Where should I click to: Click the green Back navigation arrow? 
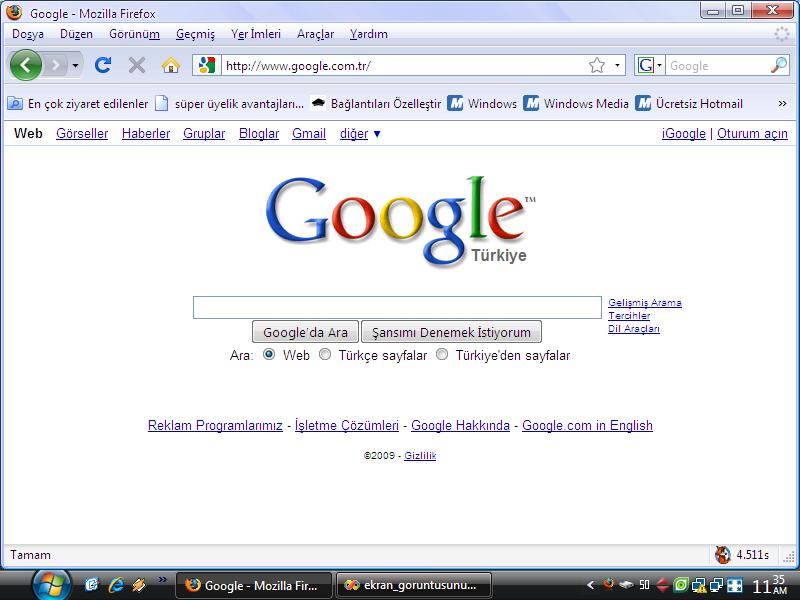[x=26, y=65]
